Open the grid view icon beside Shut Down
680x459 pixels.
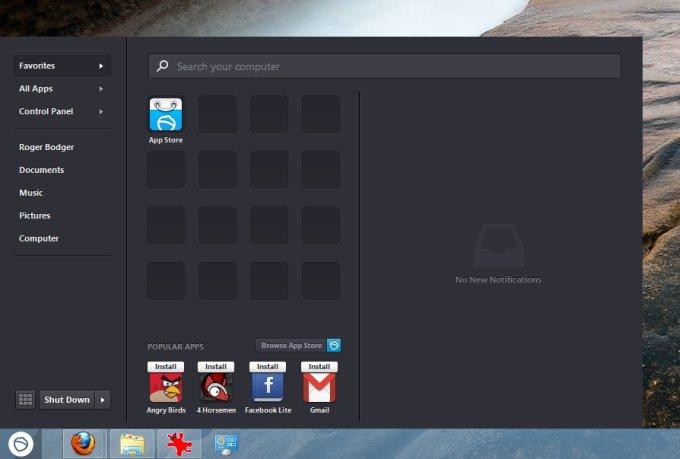tap(25, 400)
